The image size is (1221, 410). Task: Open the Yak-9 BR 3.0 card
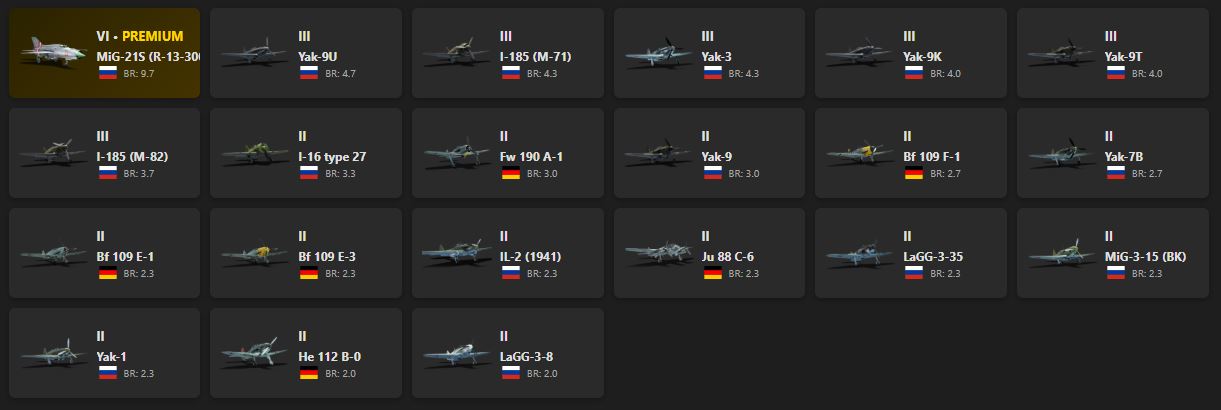(709, 153)
